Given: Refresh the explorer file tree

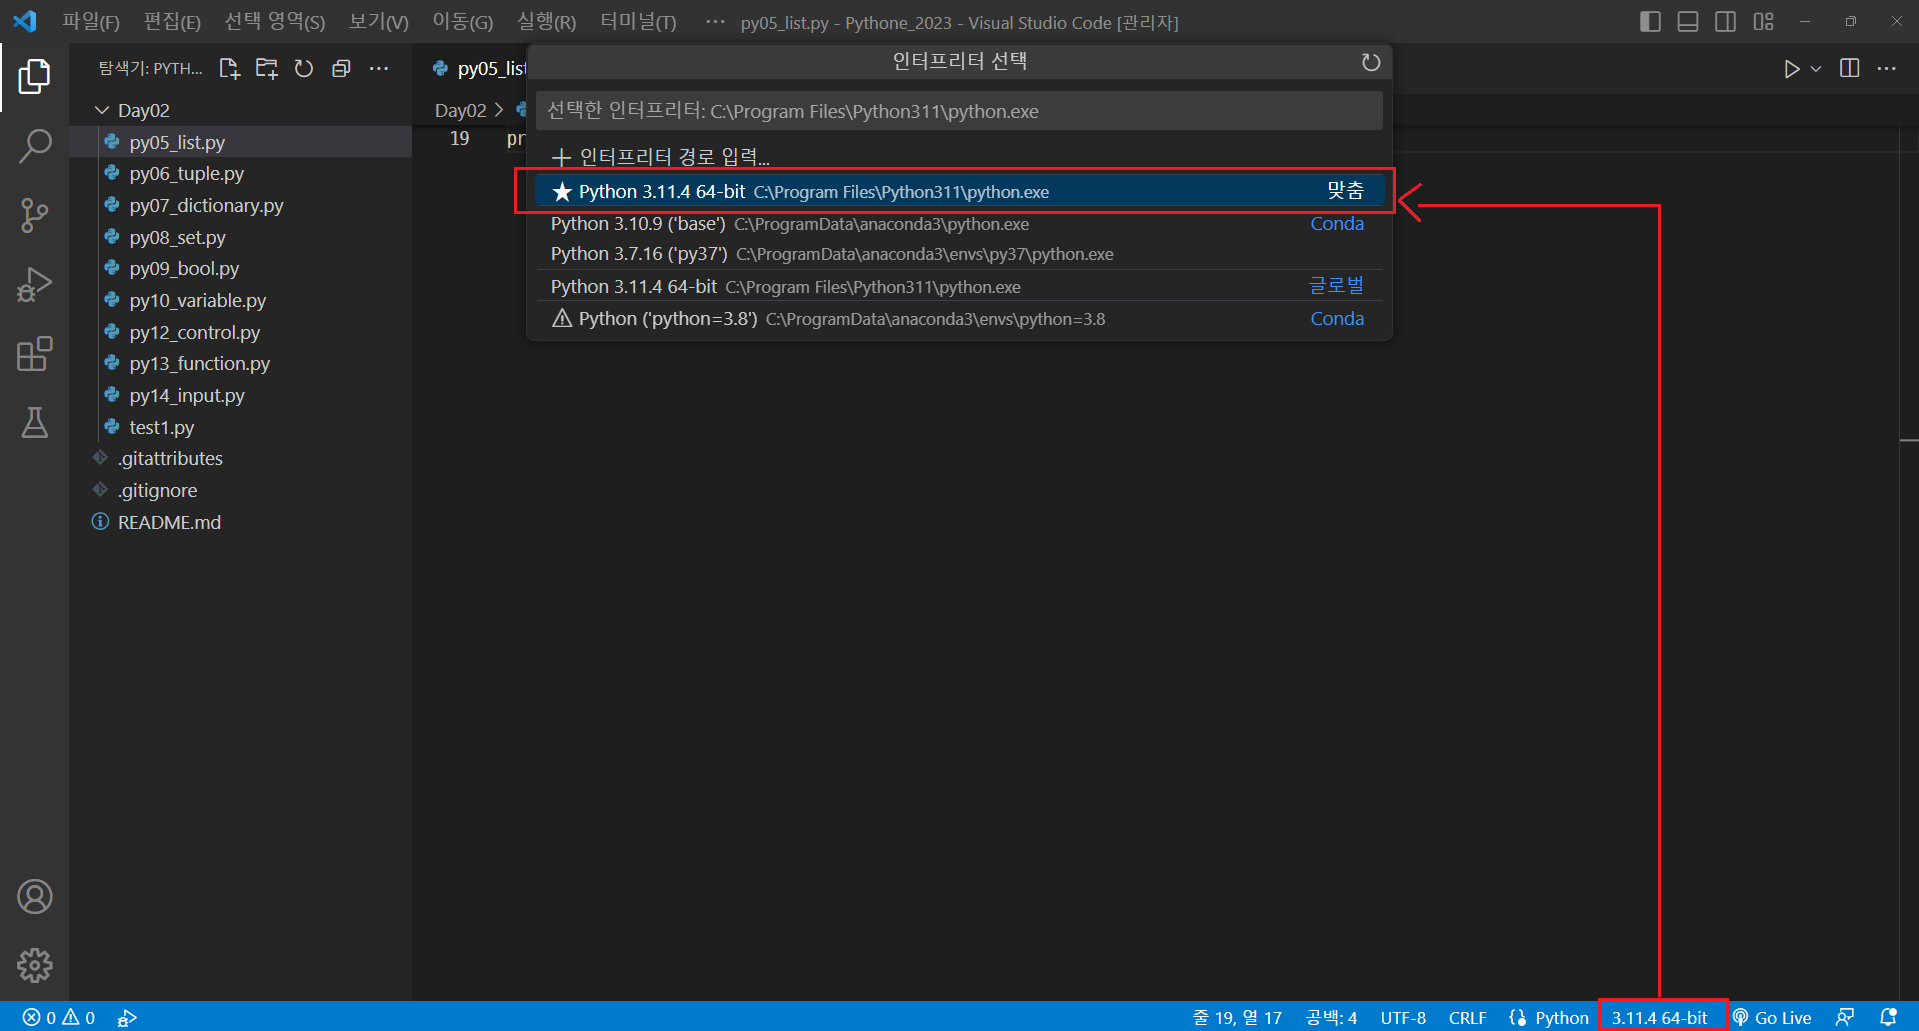Looking at the screenshot, I should [304, 68].
